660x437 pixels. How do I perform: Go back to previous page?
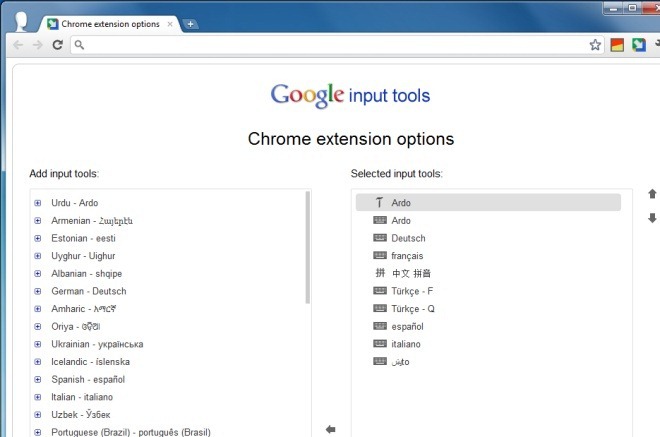pyautogui.click(x=18, y=45)
